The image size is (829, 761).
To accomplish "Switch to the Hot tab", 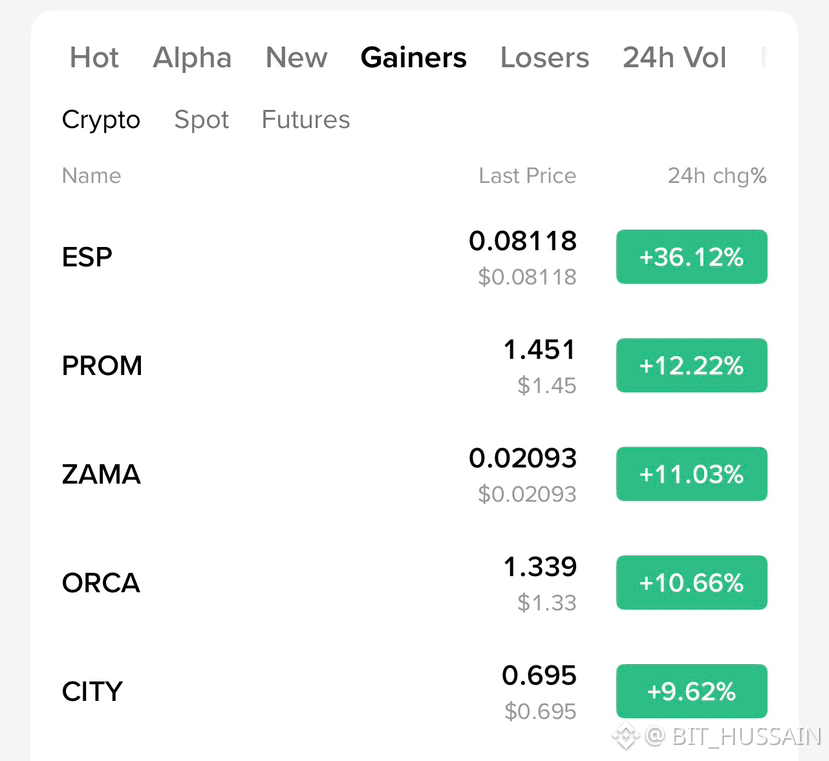I will coord(94,57).
